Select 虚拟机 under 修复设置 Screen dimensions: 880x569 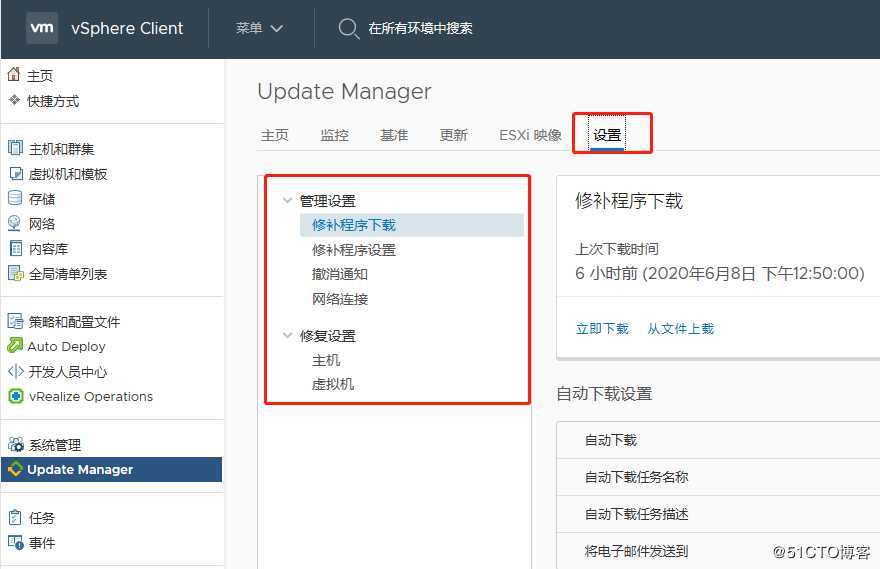point(333,384)
